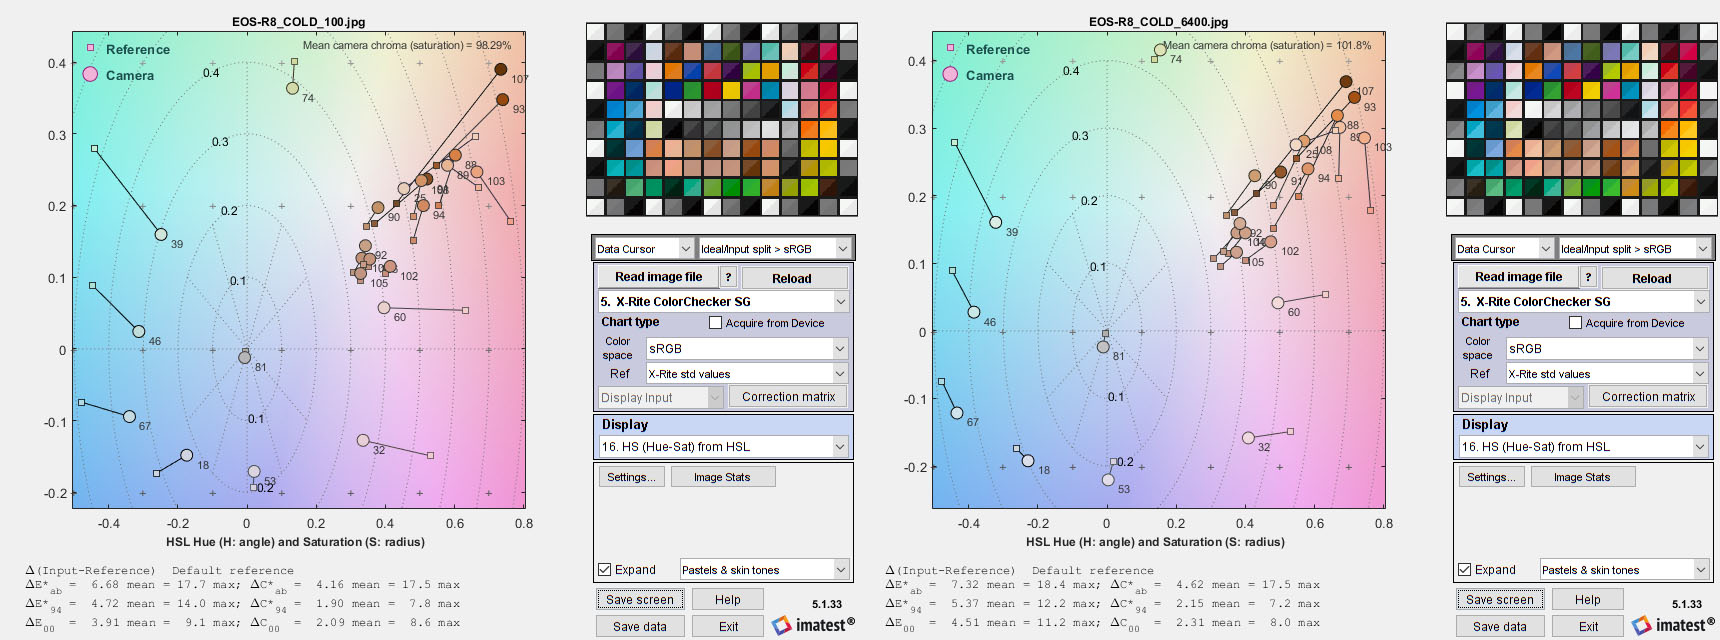1720x640 pixels.
Task: Click the '?' help icon in the ISO 6400 panel
Action: [1588, 277]
